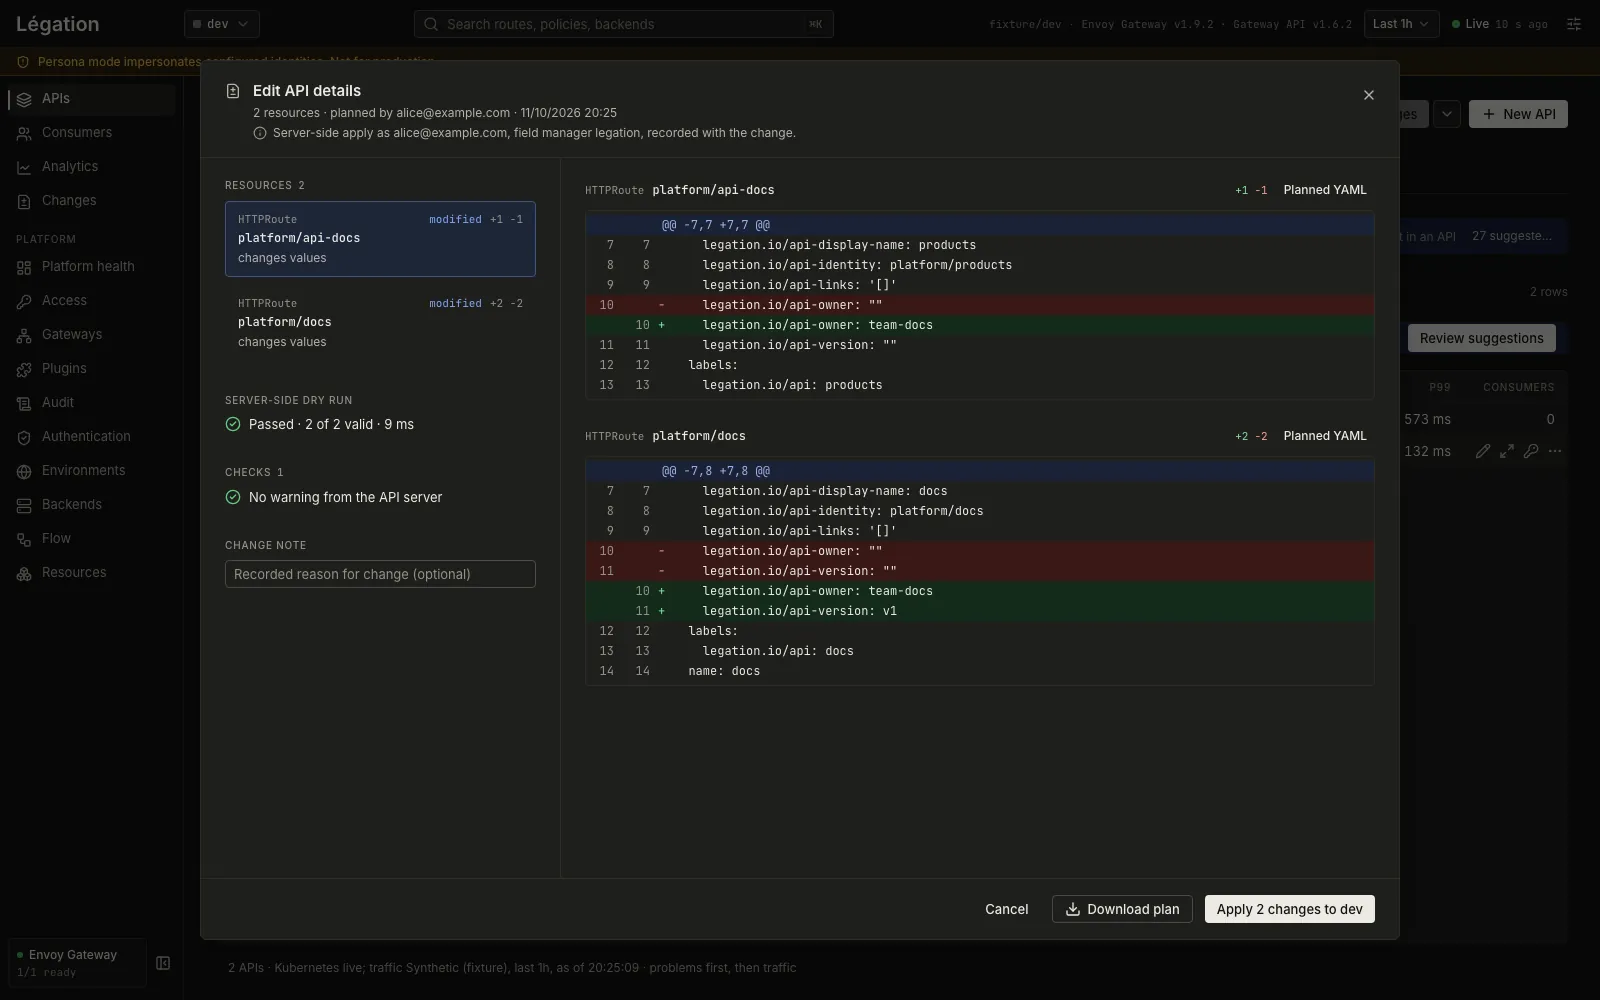Click 'legation.io/api-identity: platform/products' line
The image size is (1600, 1000).
[x=980, y=265]
